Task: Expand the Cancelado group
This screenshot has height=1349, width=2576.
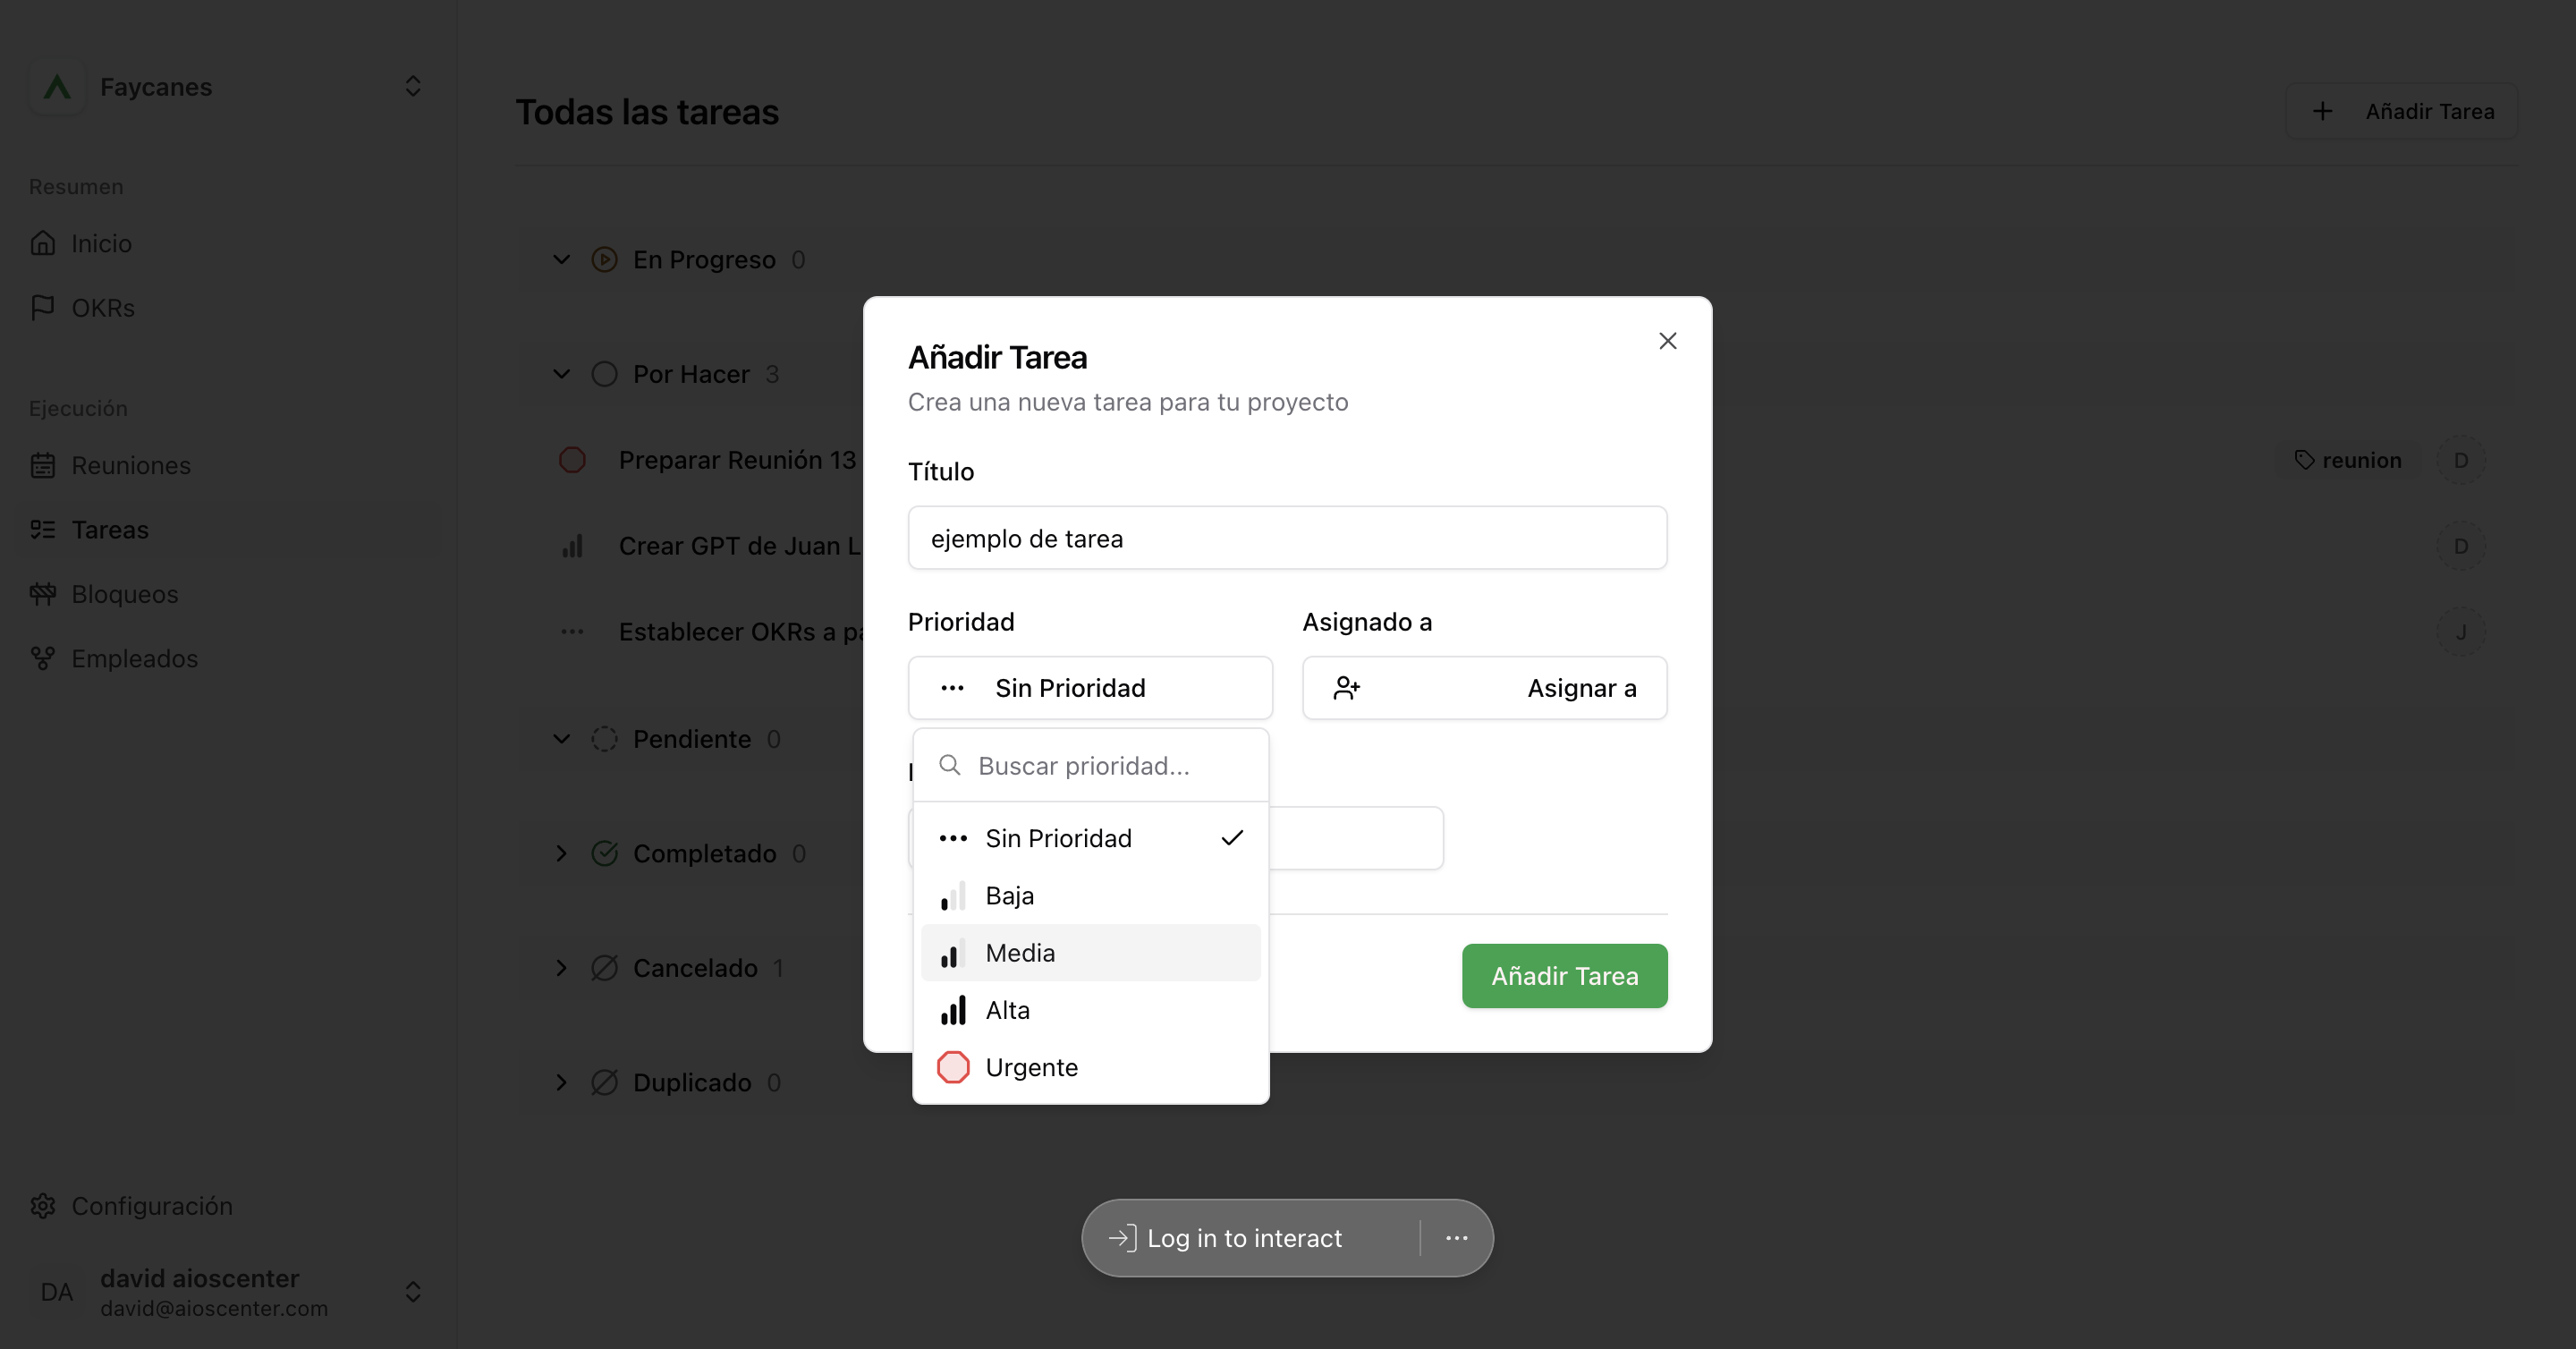Action: click(561, 968)
